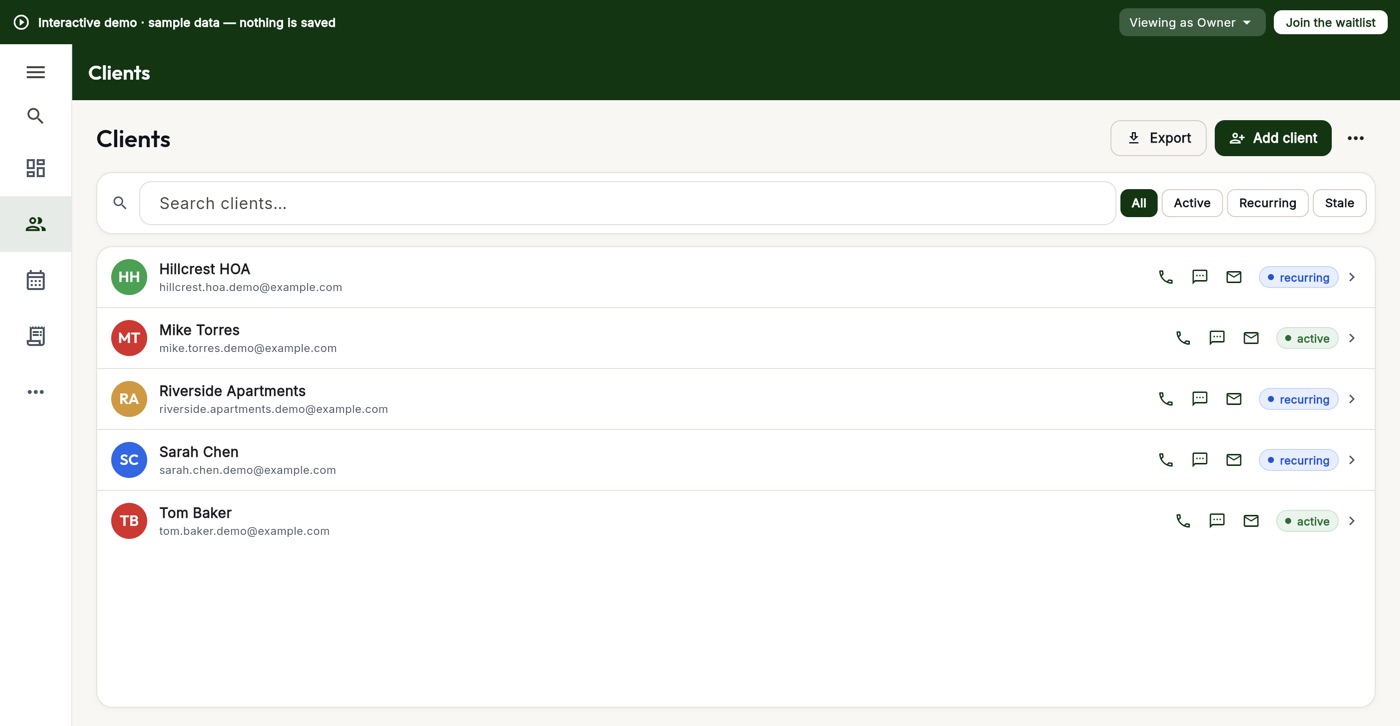Click the Export button

[x=1159, y=138]
